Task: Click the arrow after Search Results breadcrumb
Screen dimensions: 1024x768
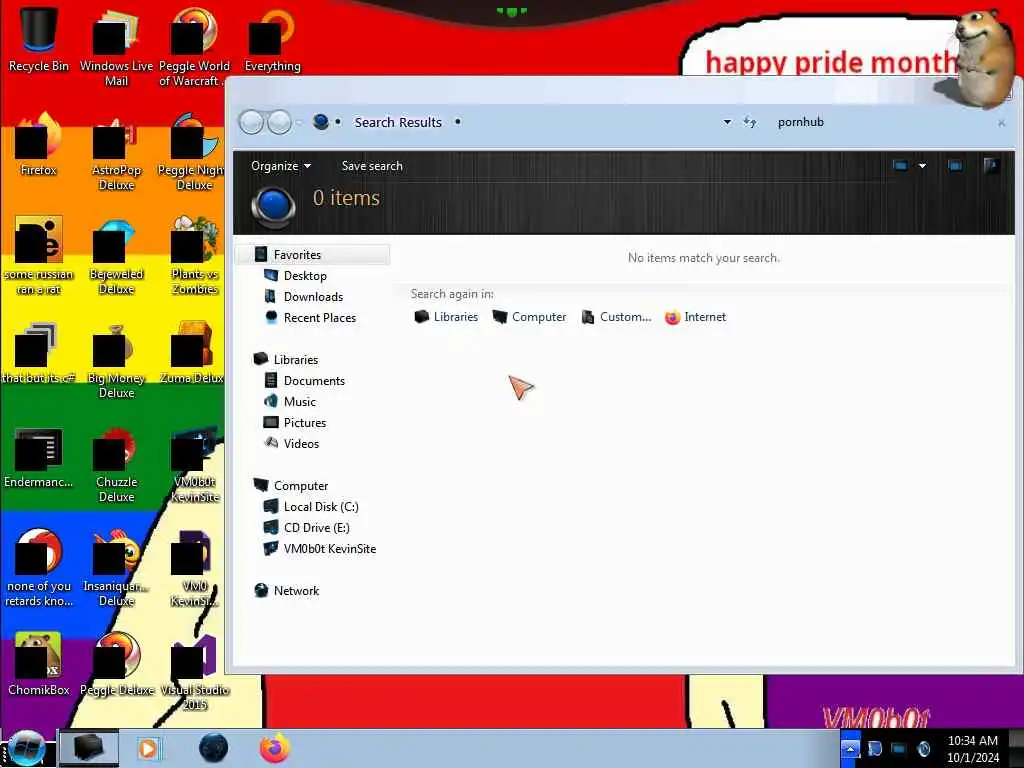Action: click(x=458, y=122)
